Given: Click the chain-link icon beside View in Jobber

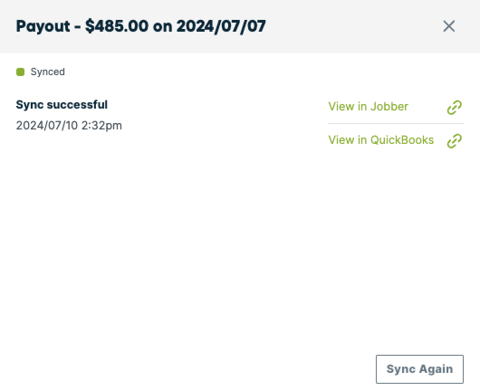Looking at the screenshot, I should (x=454, y=107).
